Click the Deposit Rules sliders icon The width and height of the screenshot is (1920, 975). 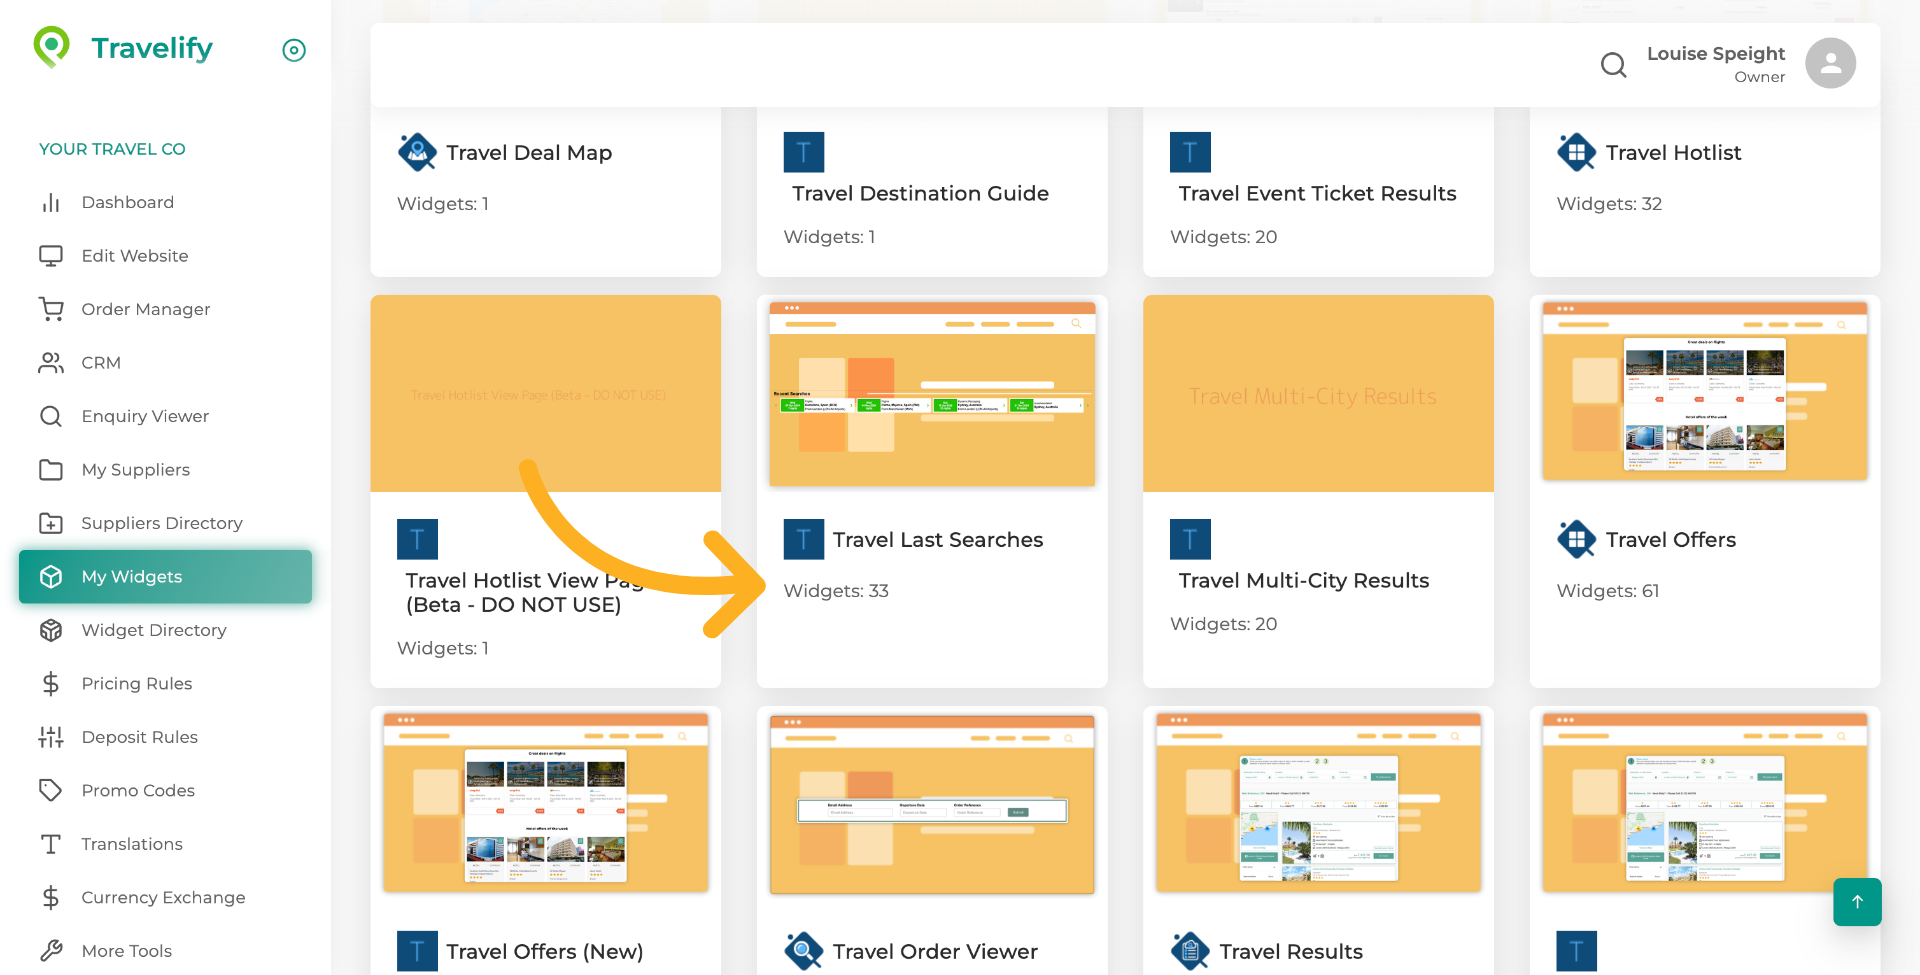coord(51,737)
